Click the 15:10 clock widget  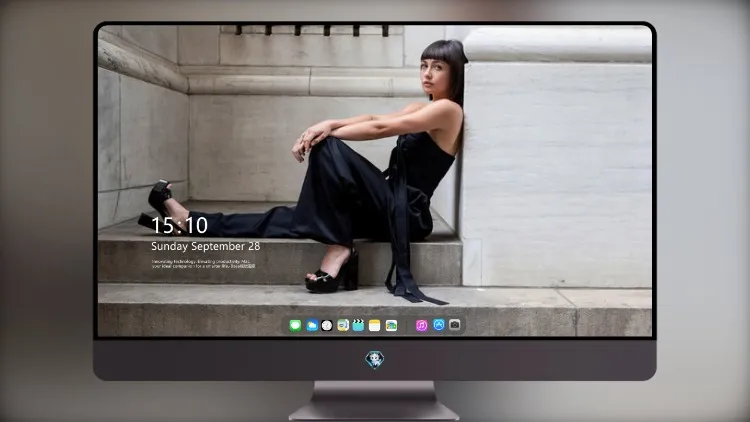pyautogui.click(x=179, y=225)
